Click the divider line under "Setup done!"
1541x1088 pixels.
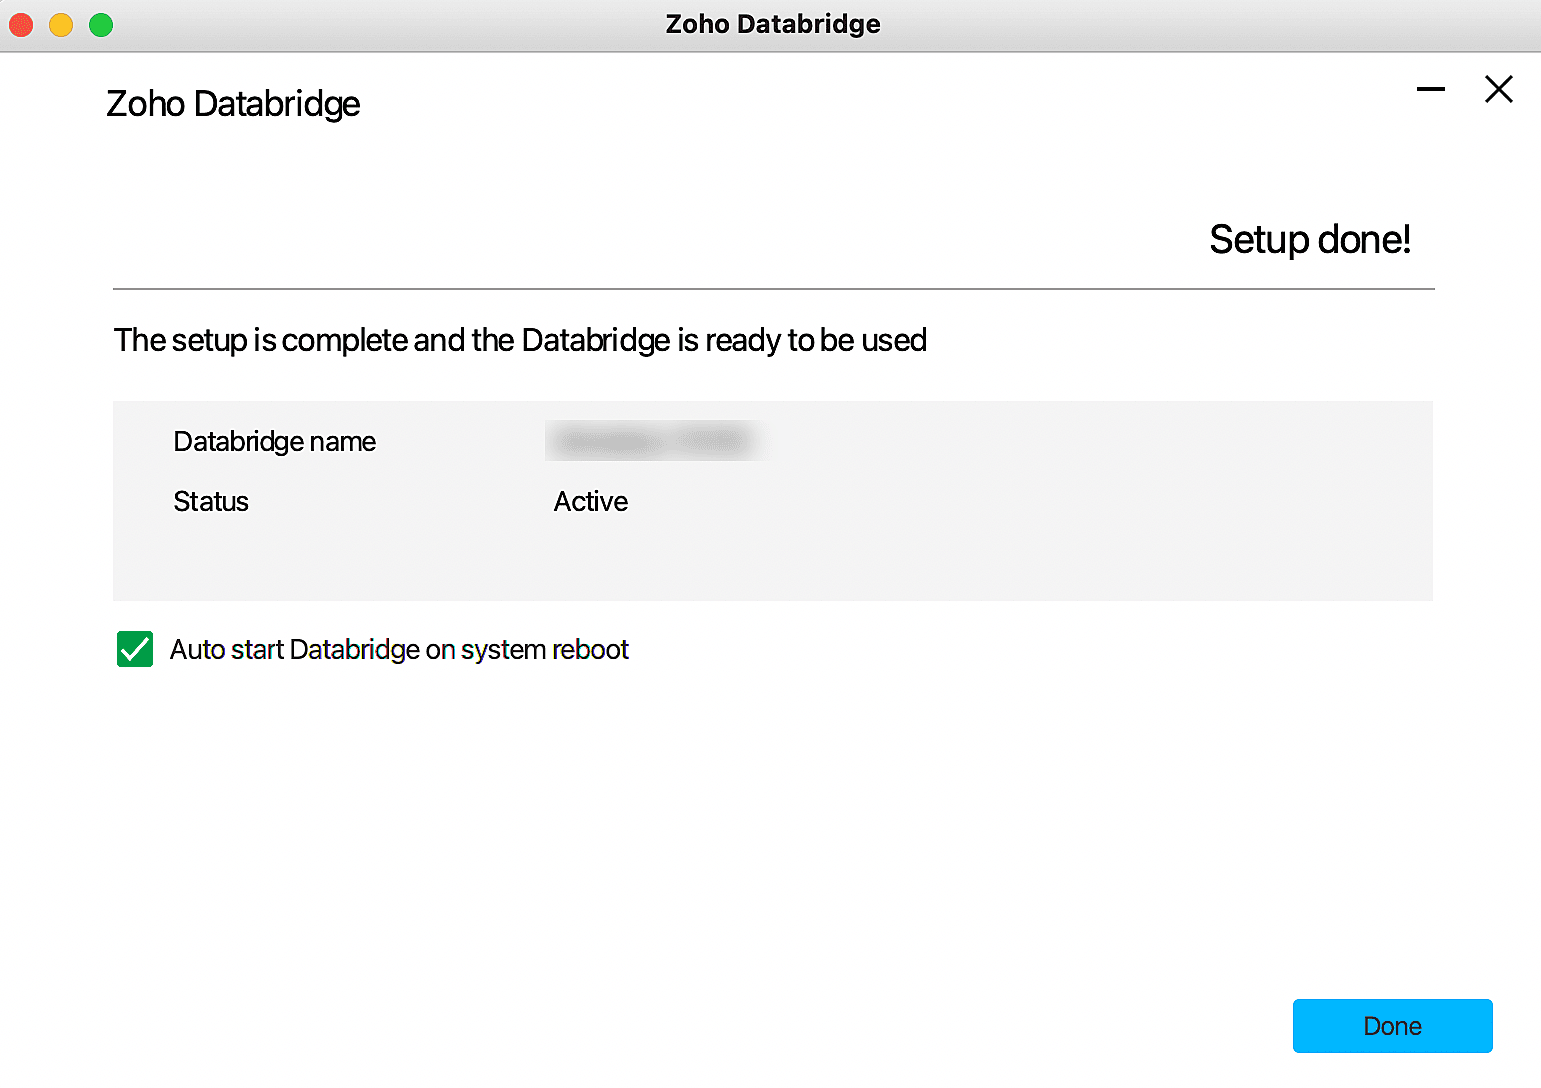coord(773,289)
